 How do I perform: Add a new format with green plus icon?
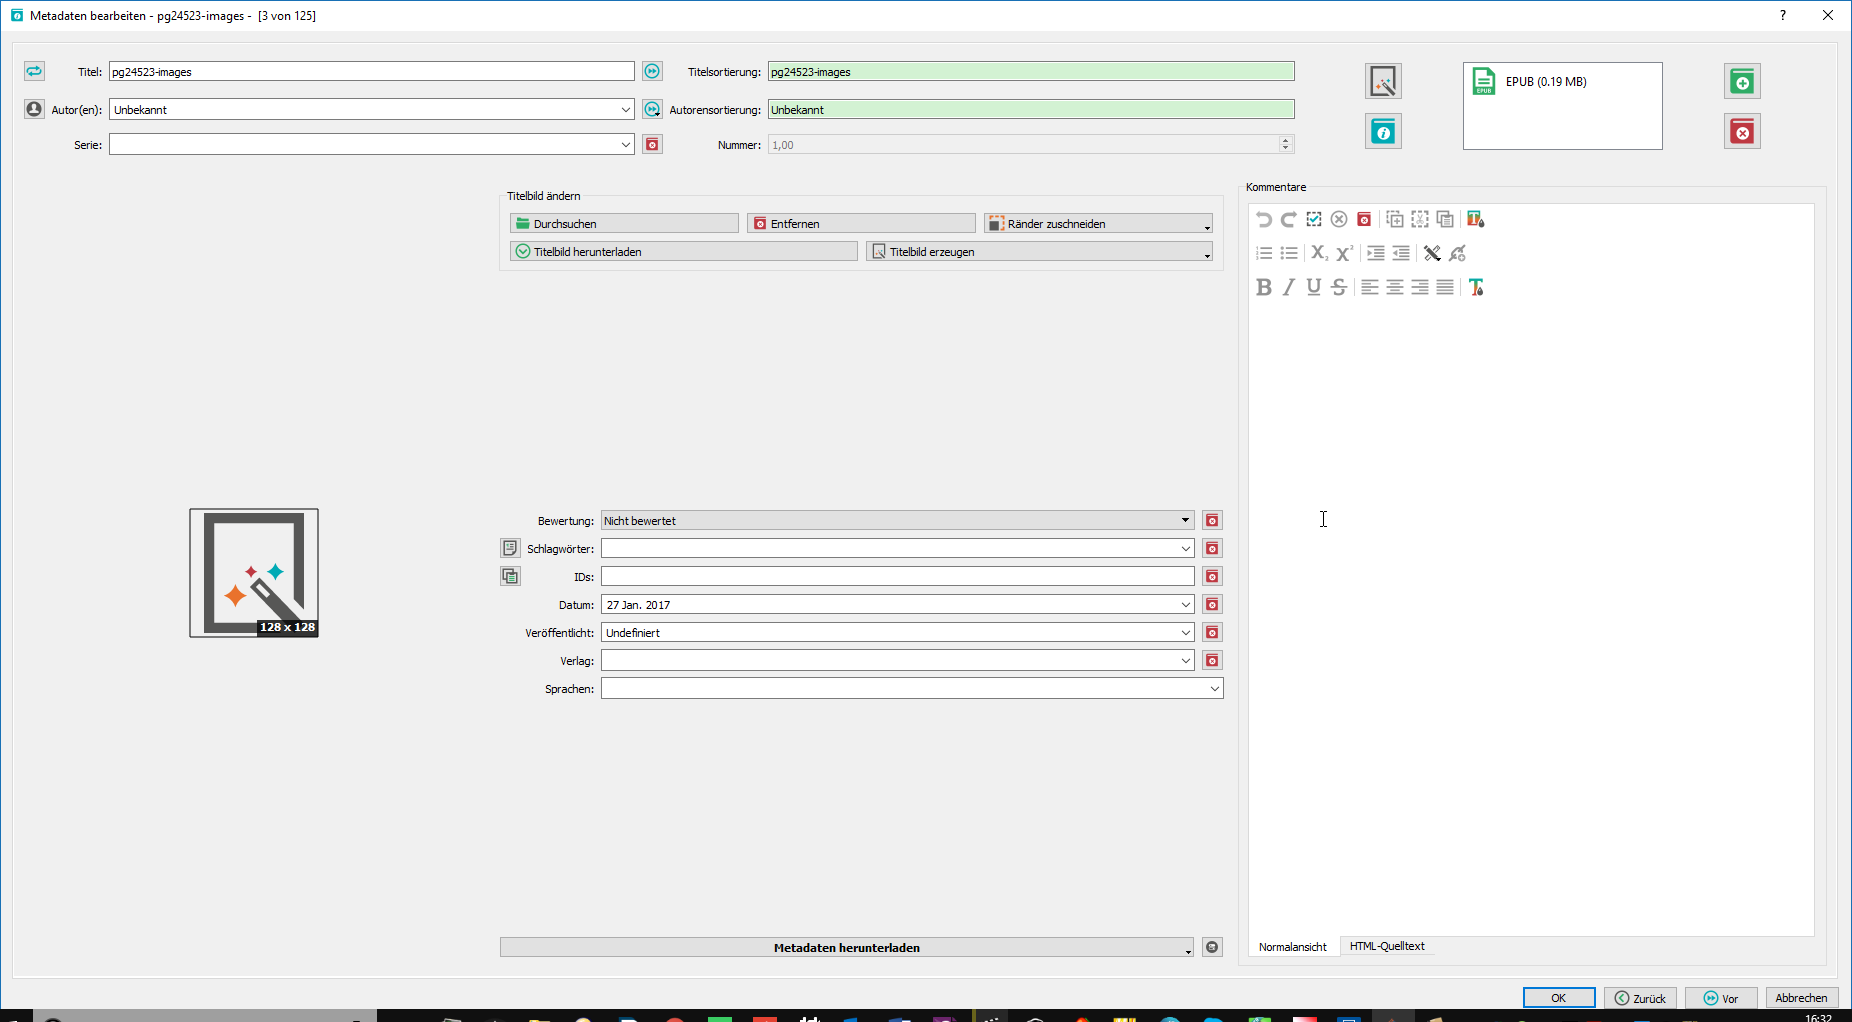[1742, 81]
